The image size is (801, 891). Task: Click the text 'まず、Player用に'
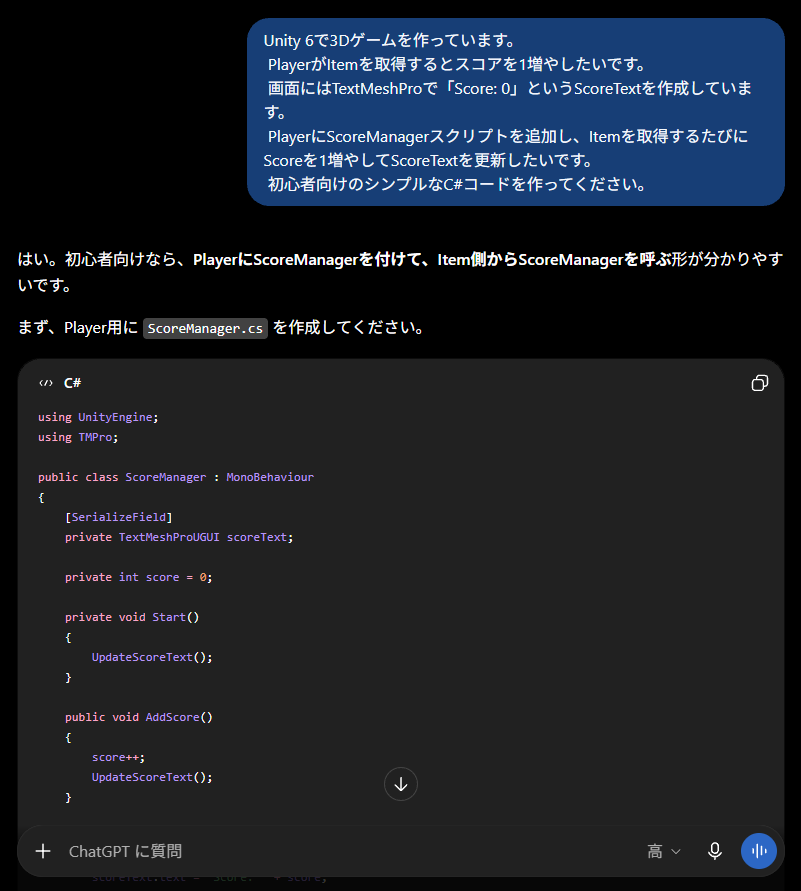[78, 328]
